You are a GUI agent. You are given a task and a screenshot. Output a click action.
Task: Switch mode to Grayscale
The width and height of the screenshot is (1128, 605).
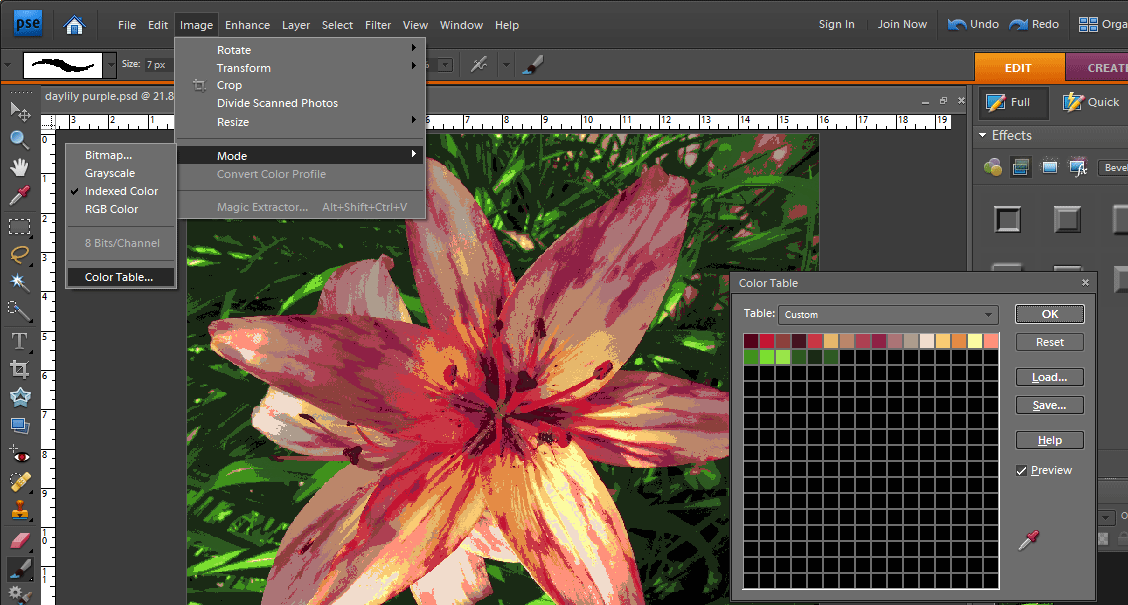tap(109, 173)
